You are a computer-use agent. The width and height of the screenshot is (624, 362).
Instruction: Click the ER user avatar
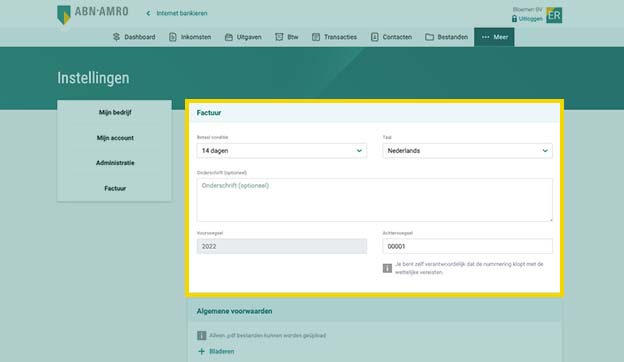[554, 15]
